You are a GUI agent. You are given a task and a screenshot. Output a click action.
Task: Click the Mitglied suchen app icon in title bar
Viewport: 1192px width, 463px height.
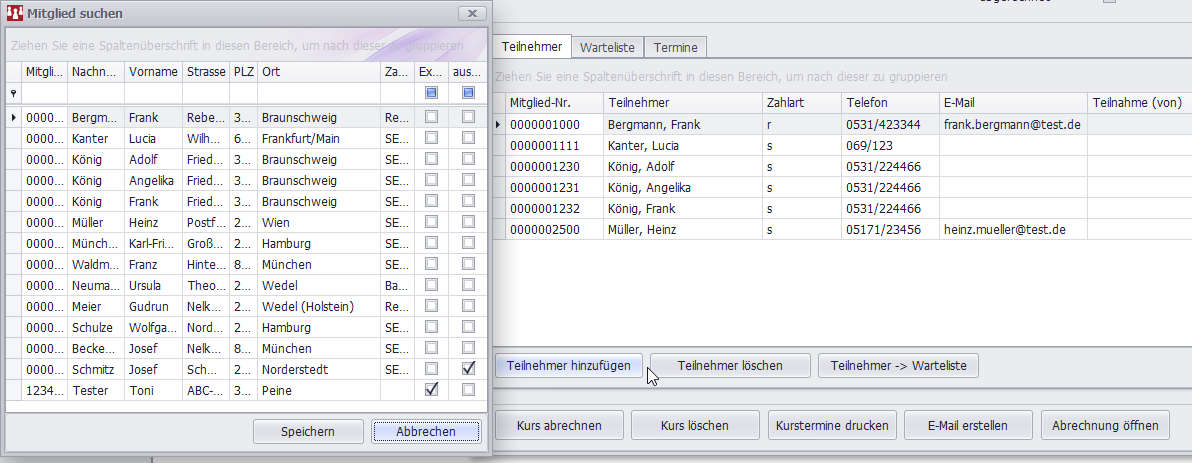[16, 14]
